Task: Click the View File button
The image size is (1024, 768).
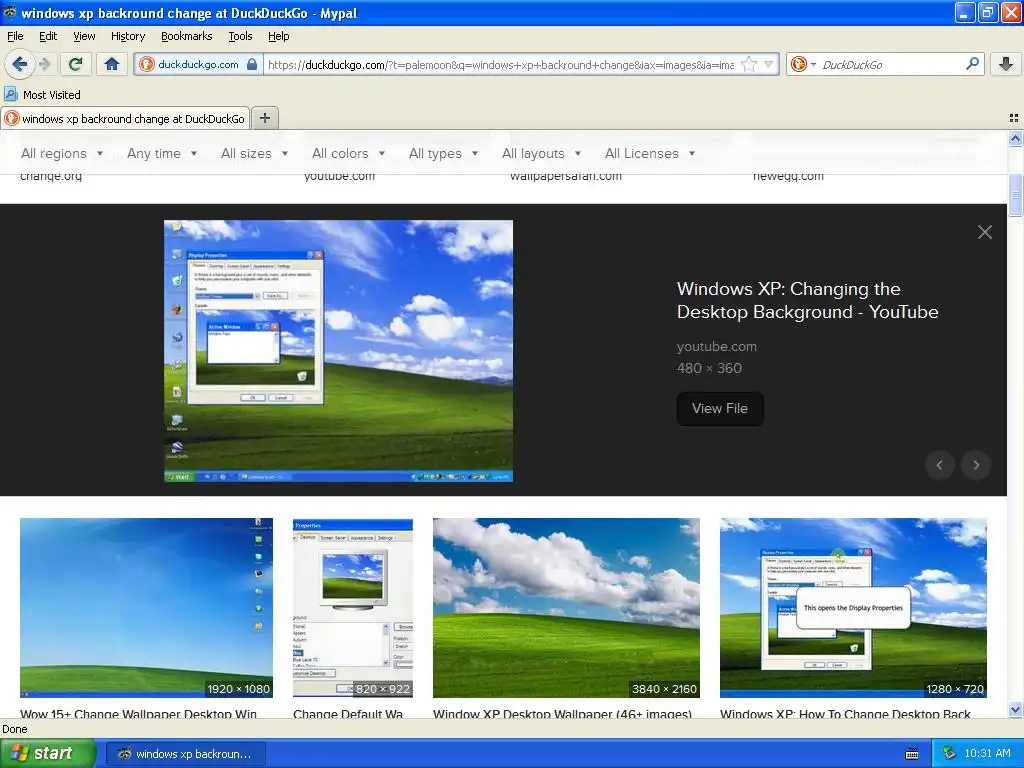Action: (x=720, y=408)
